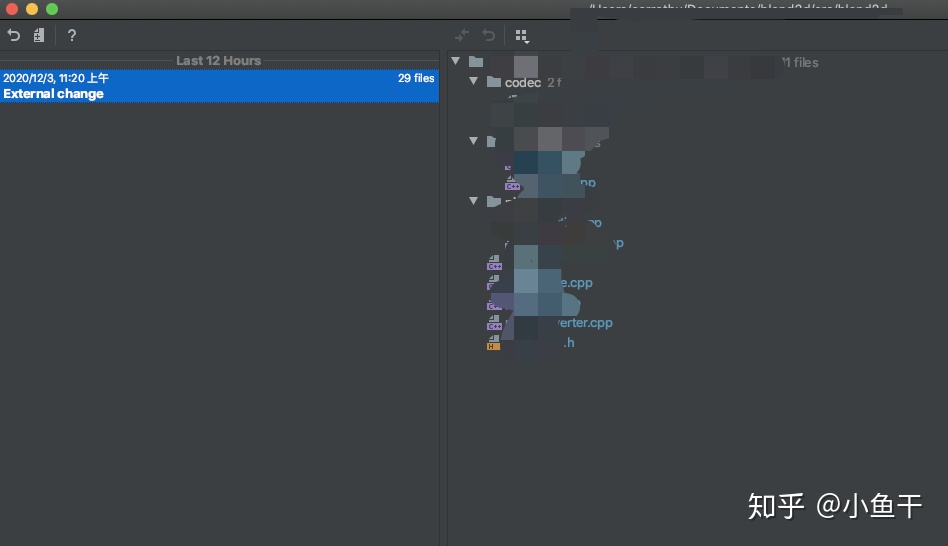The height and width of the screenshot is (546, 948).
Task: Click the Show Diff arrows icon
Action: (x=462, y=35)
